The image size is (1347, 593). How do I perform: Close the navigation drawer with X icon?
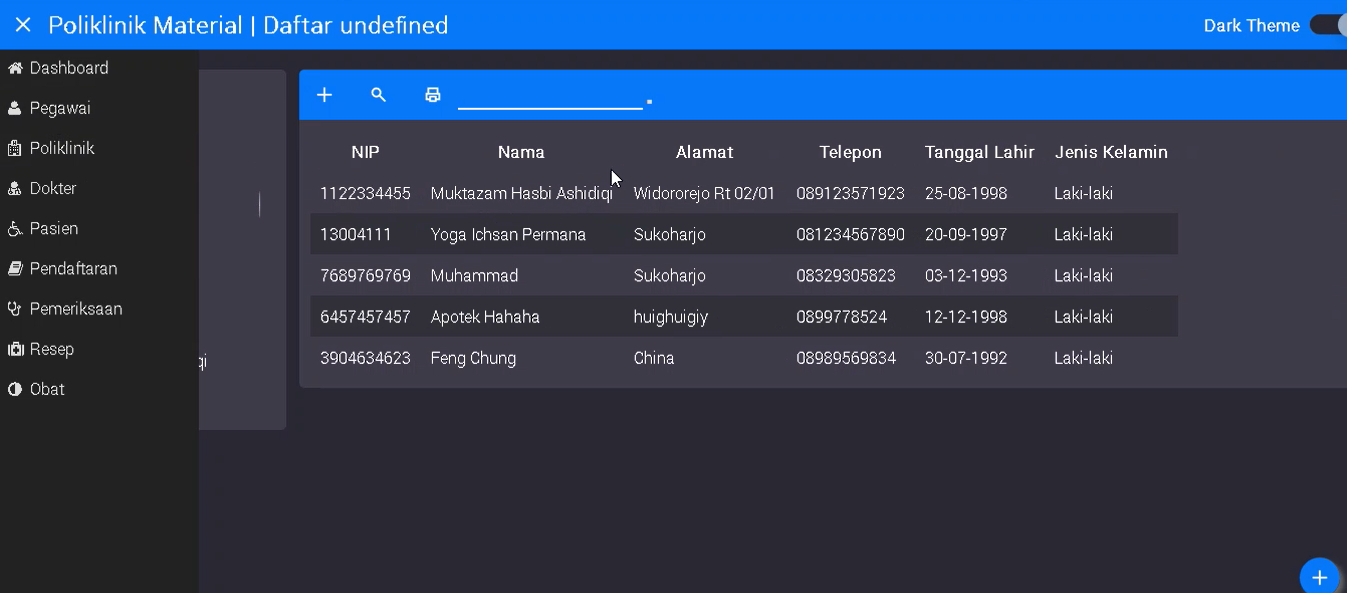click(x=23, y=25)
